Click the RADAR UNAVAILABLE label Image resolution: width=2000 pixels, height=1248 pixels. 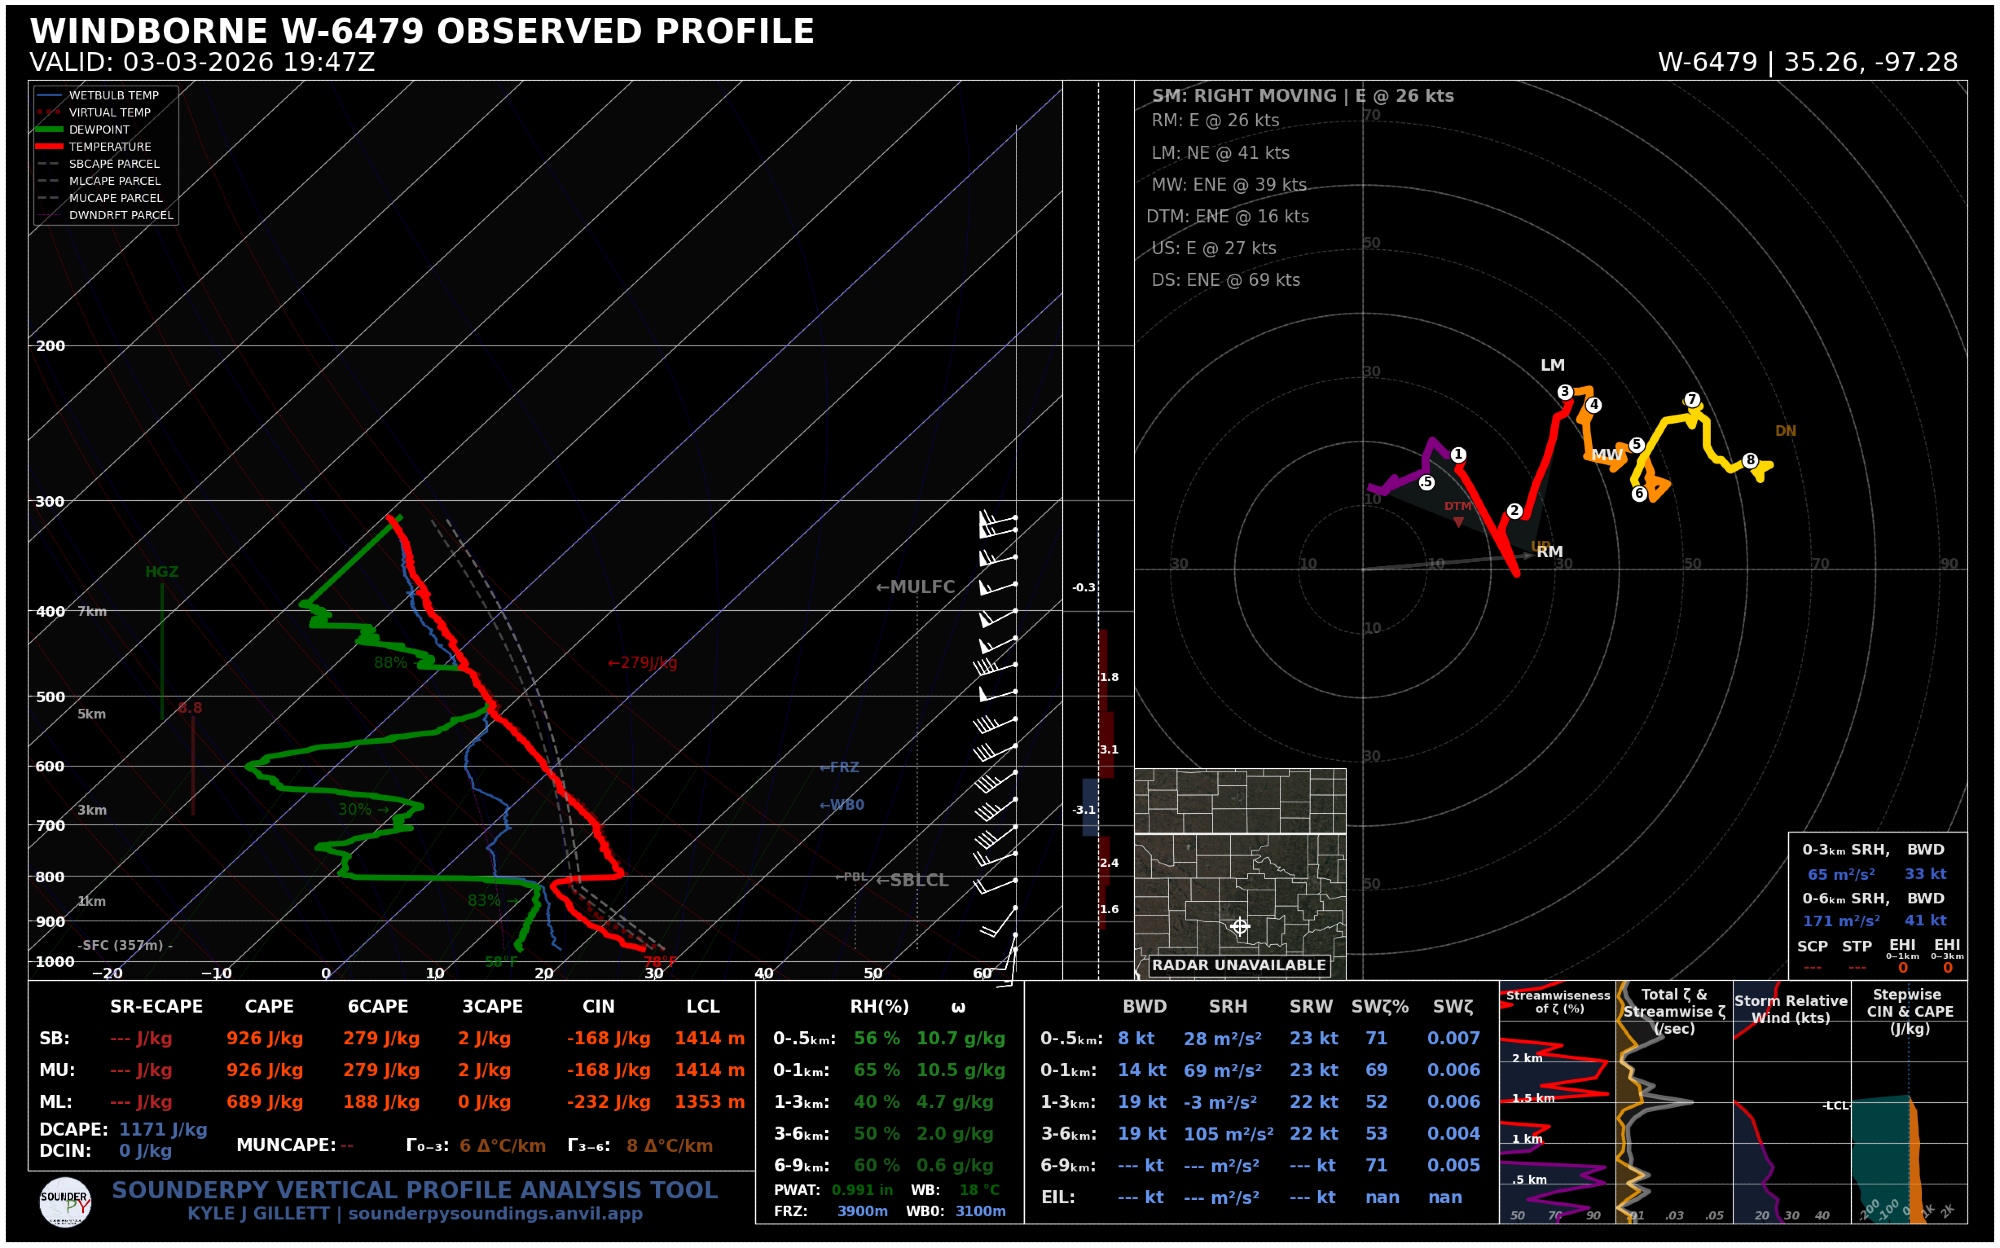pos(1238,965)
